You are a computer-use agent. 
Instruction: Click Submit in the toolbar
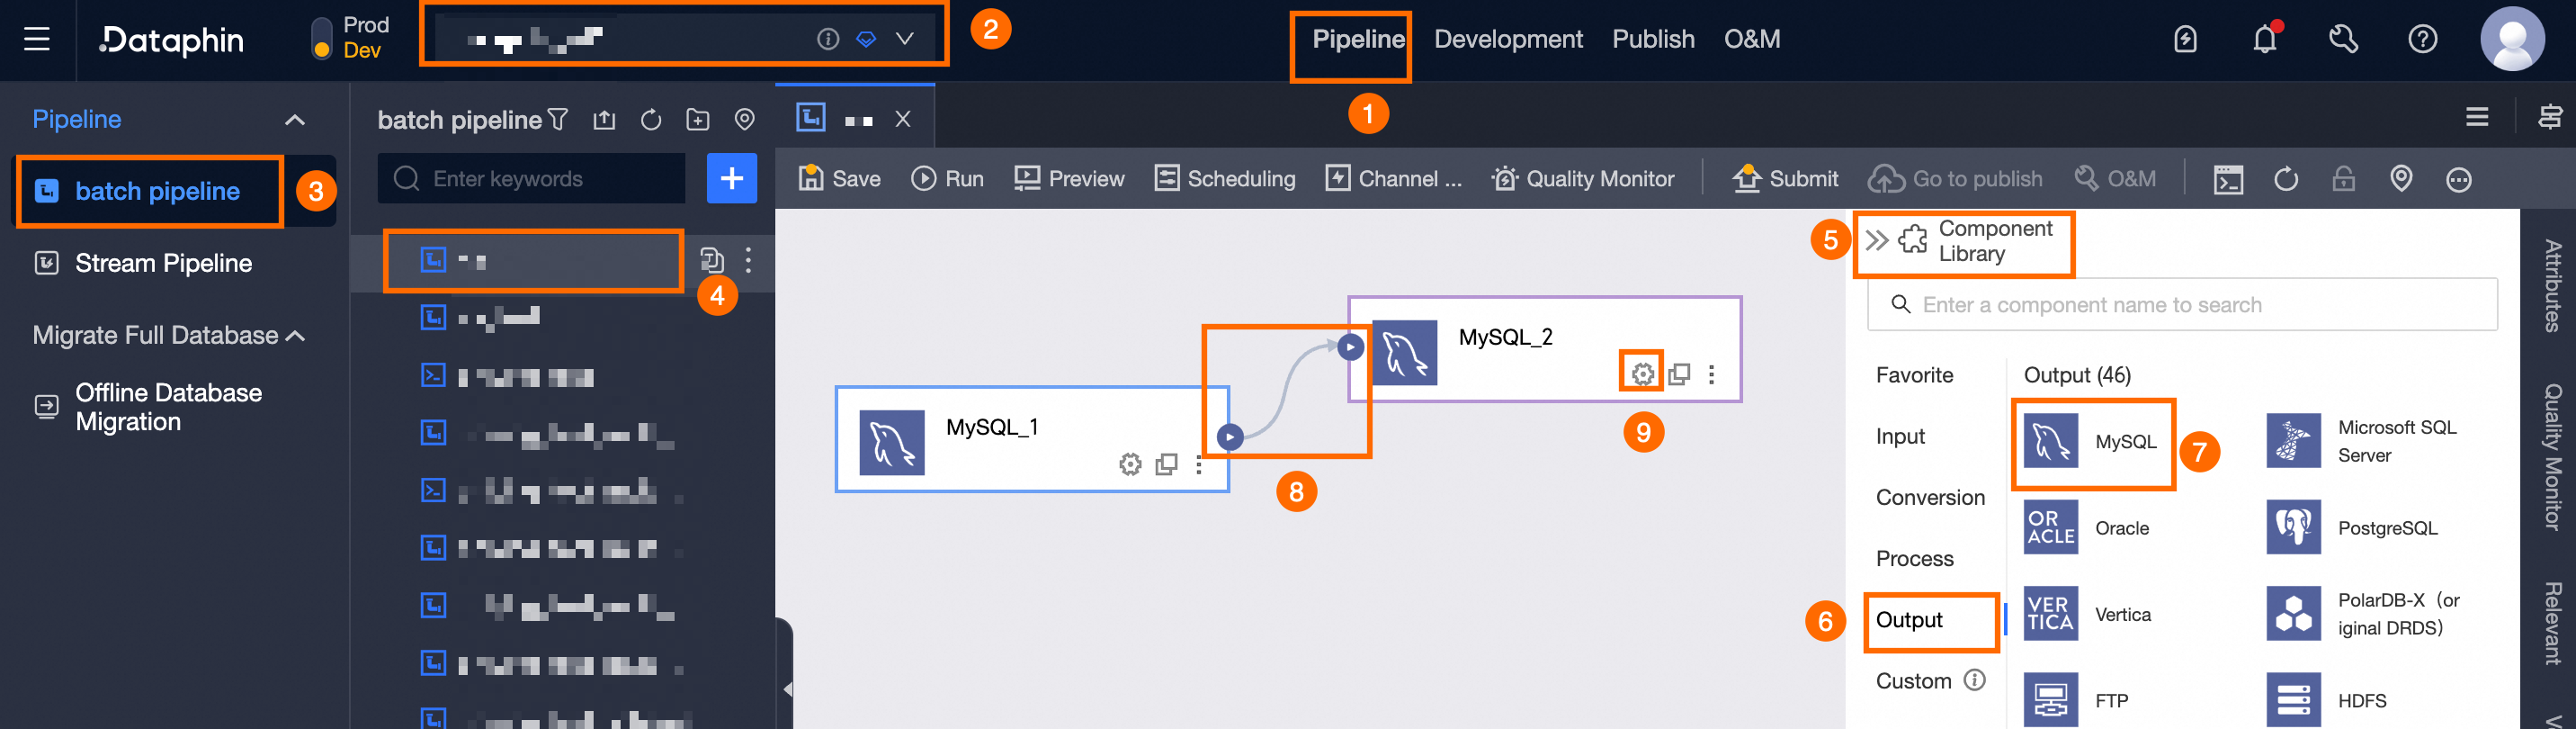click(x=1785, y=178)
